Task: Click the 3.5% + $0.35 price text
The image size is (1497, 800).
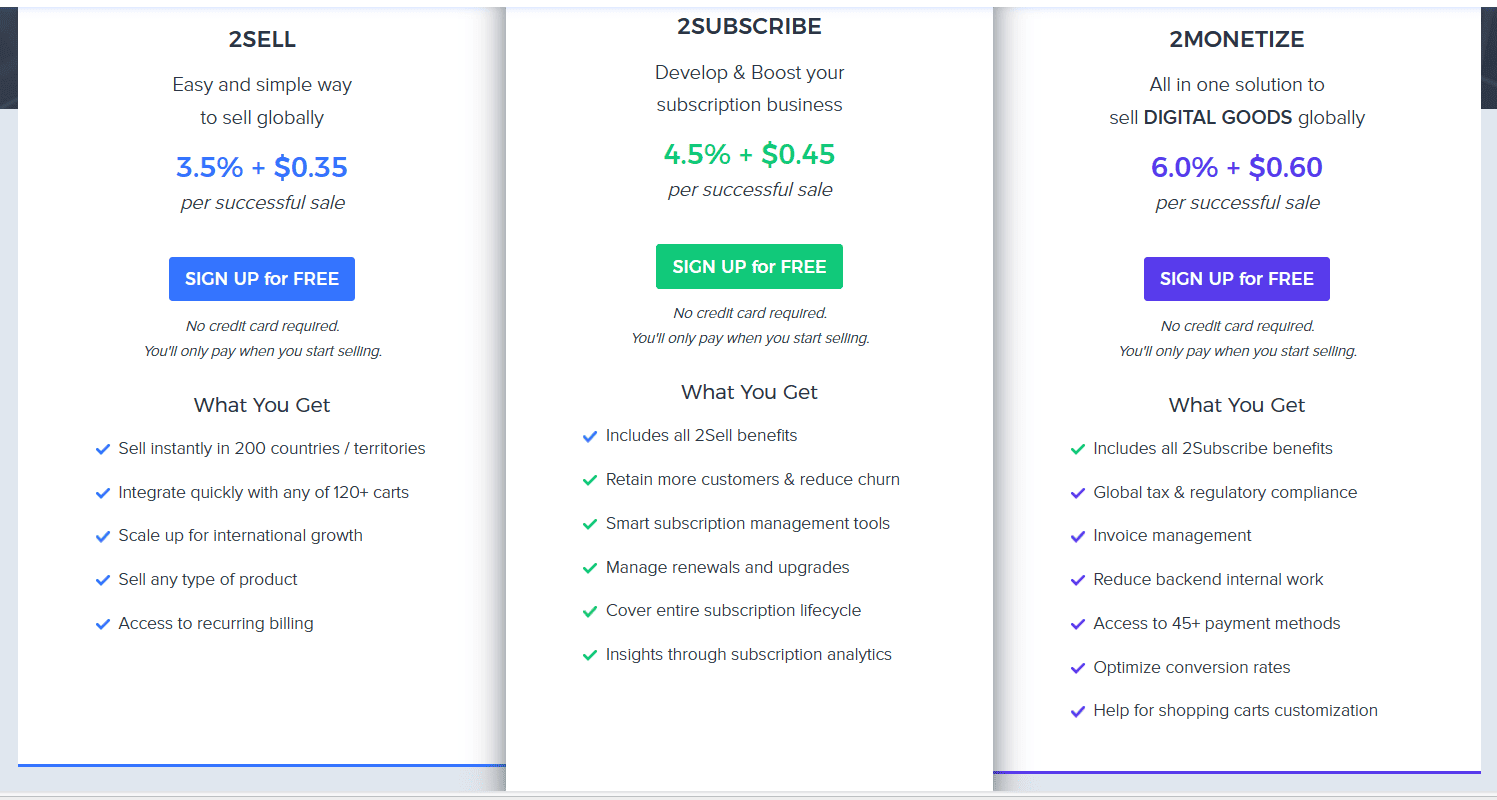Action: tap(262, 167)
